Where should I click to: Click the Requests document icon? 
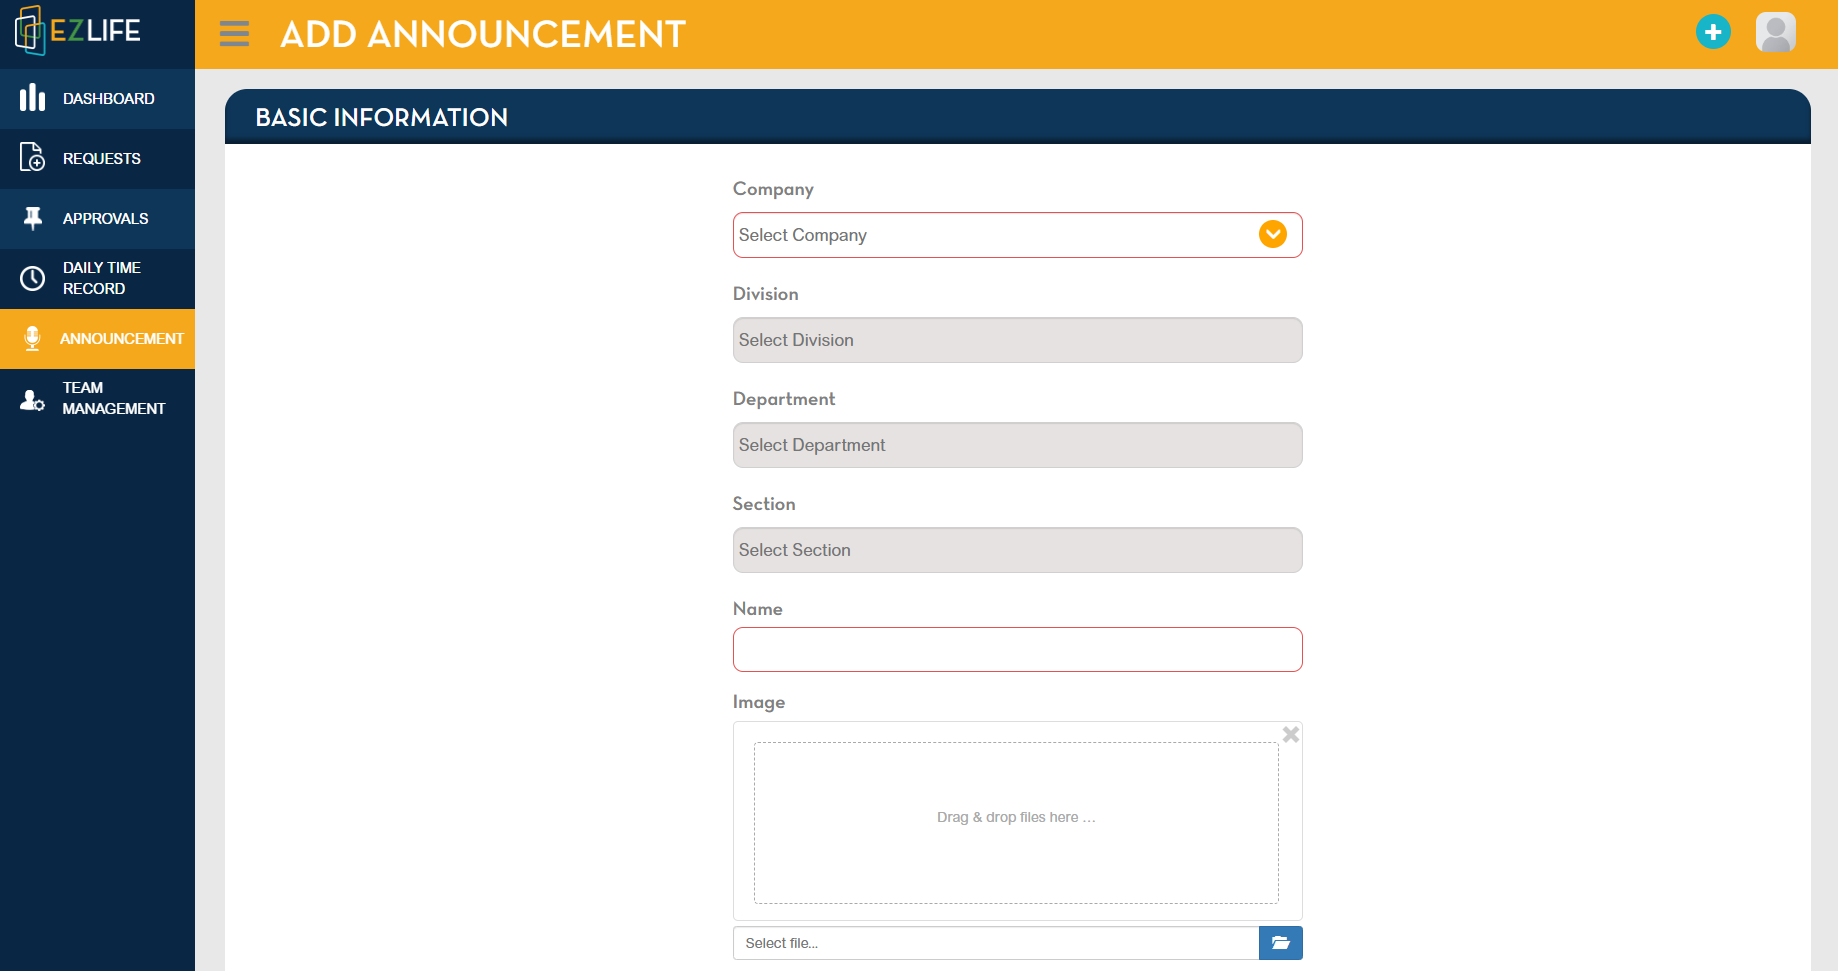pyautogui.click(x=32, y=157)
